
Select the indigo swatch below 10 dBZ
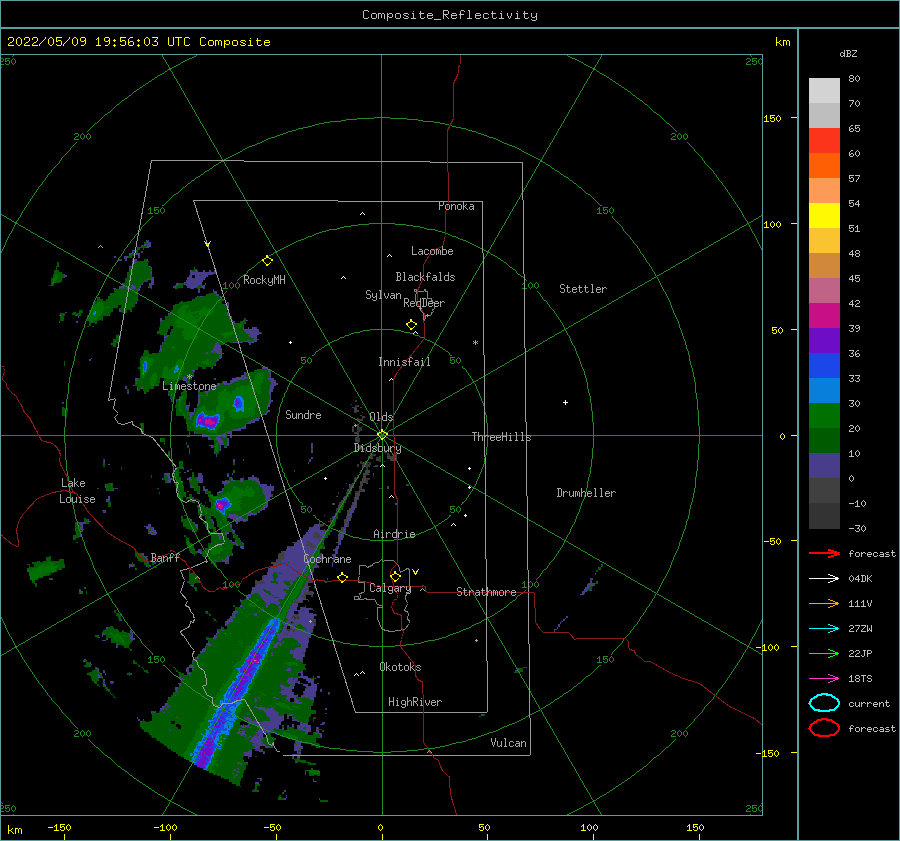coord(824,465)
